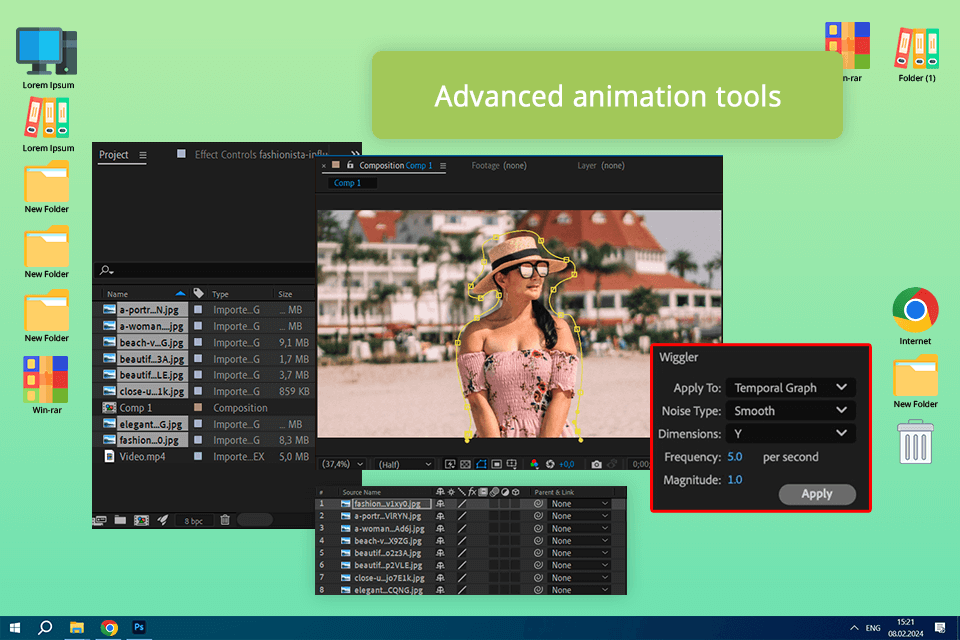Toggle quality switch on a-woman layer
Image resolution: width=960 pixels, height=640 pixels.
pos(462,529)
